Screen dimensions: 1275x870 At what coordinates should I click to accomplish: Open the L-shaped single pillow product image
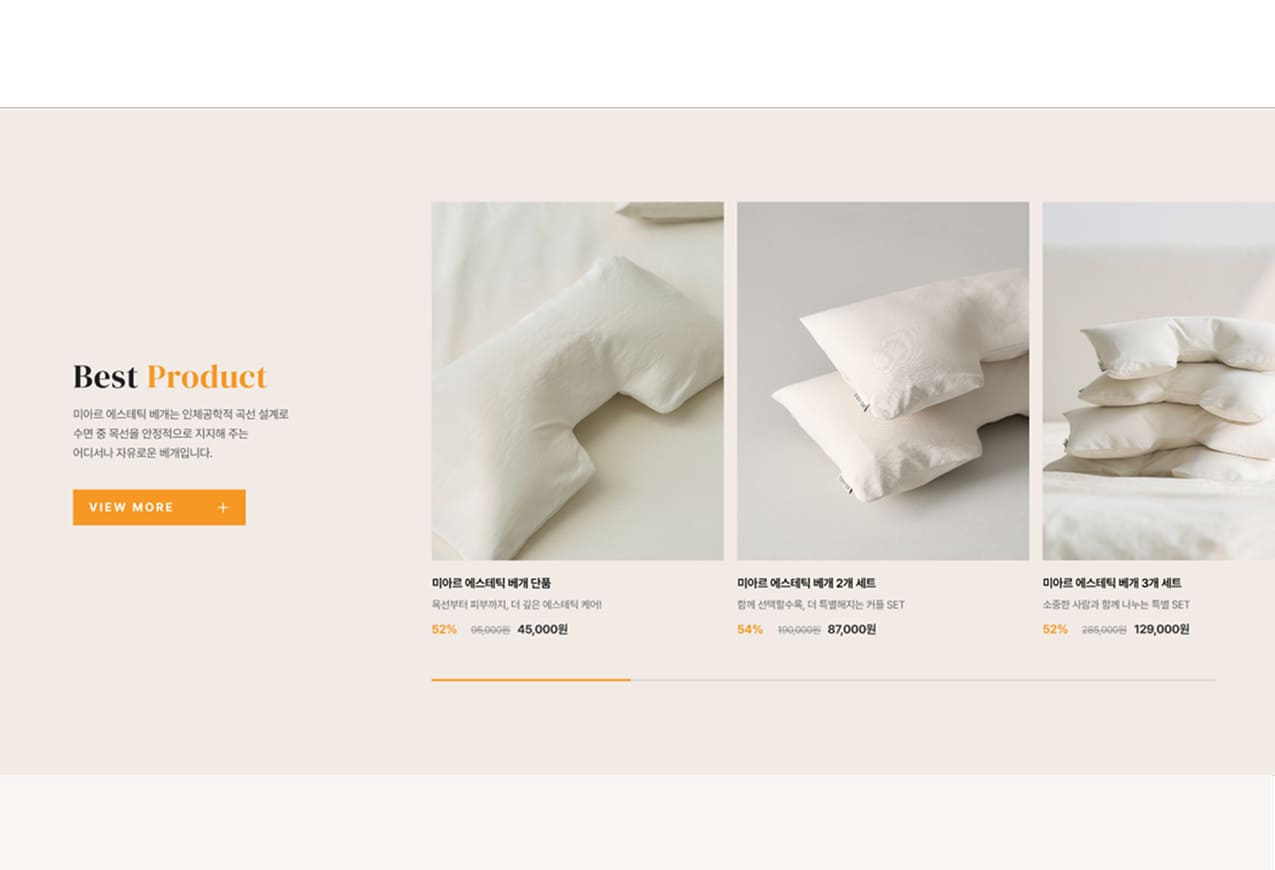point(577,381)
